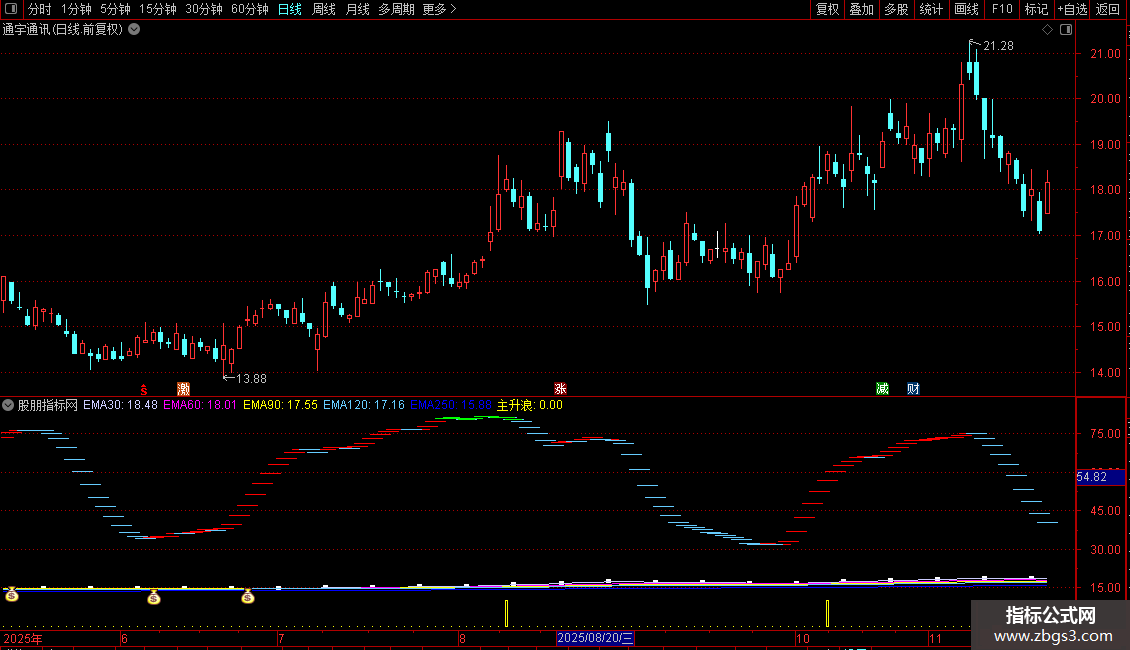The height and width of the screenshot is (650, 1130).
Task: Click the green 减 event marker
Action: coord(882,389)
